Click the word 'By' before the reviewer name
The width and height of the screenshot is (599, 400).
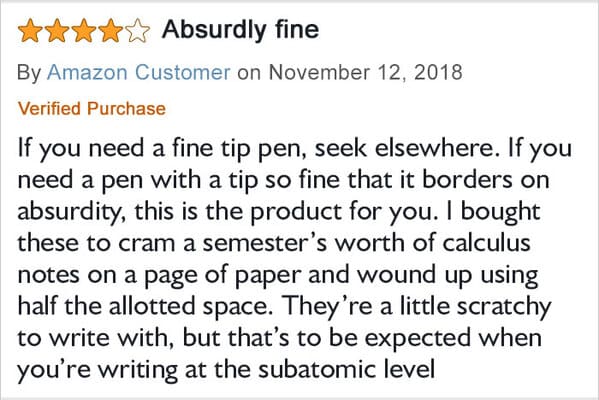click(29, 73)
